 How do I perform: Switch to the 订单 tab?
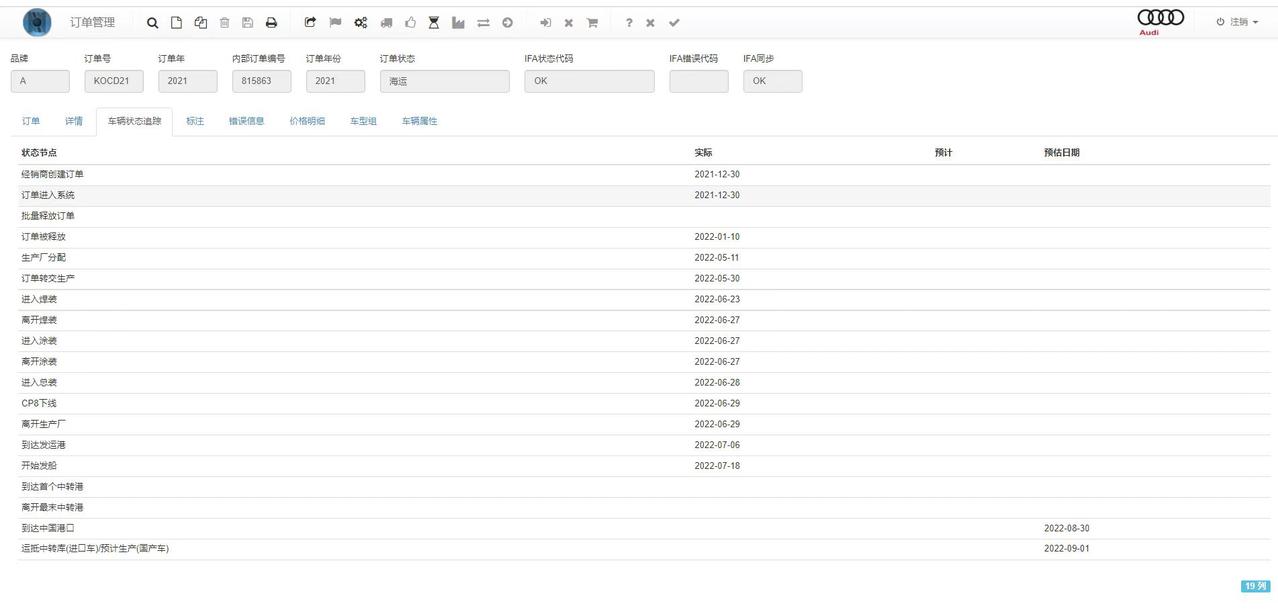31,121
